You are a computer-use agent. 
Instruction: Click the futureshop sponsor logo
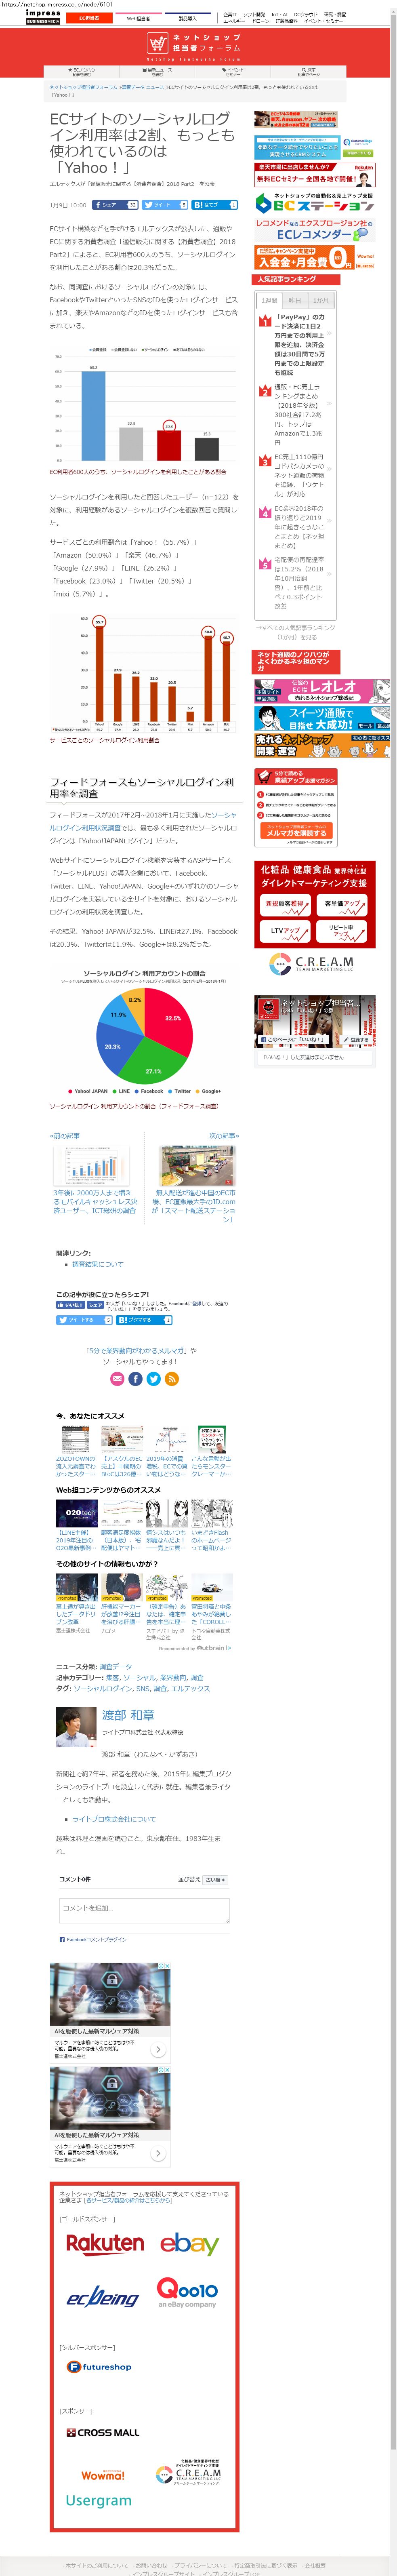[99, 2367]
